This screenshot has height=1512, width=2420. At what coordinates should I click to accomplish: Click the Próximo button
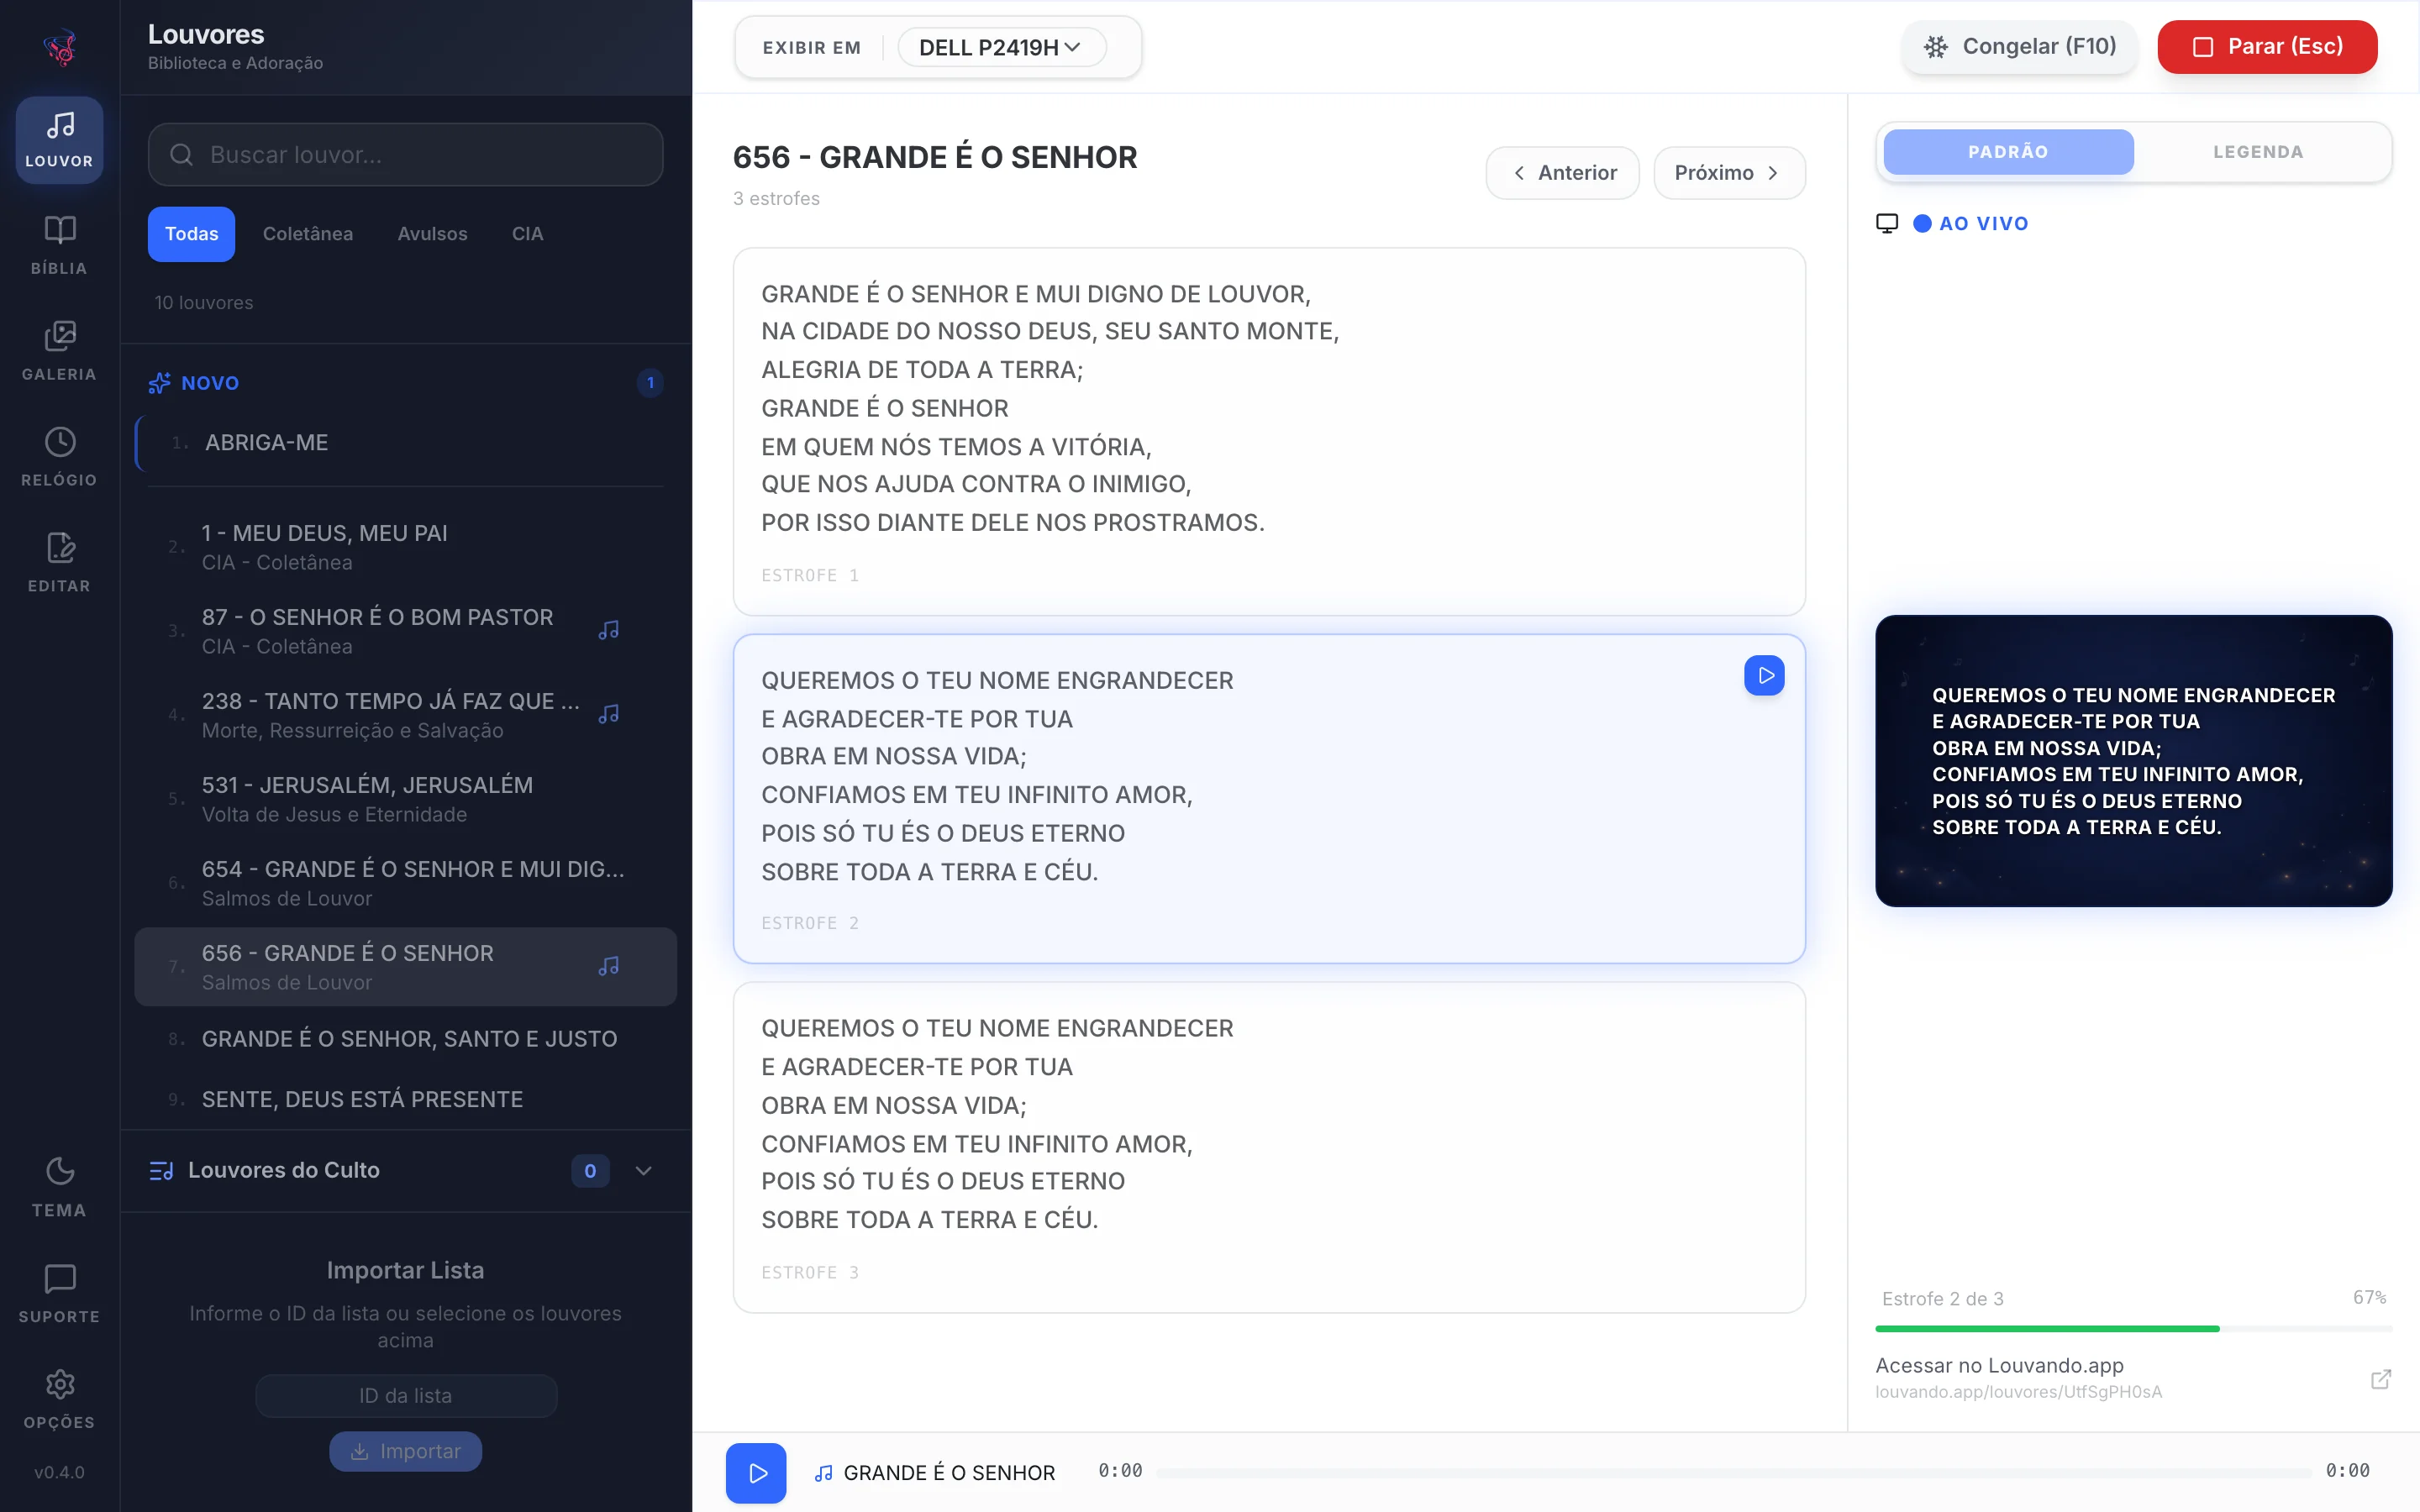(1729, 173)
